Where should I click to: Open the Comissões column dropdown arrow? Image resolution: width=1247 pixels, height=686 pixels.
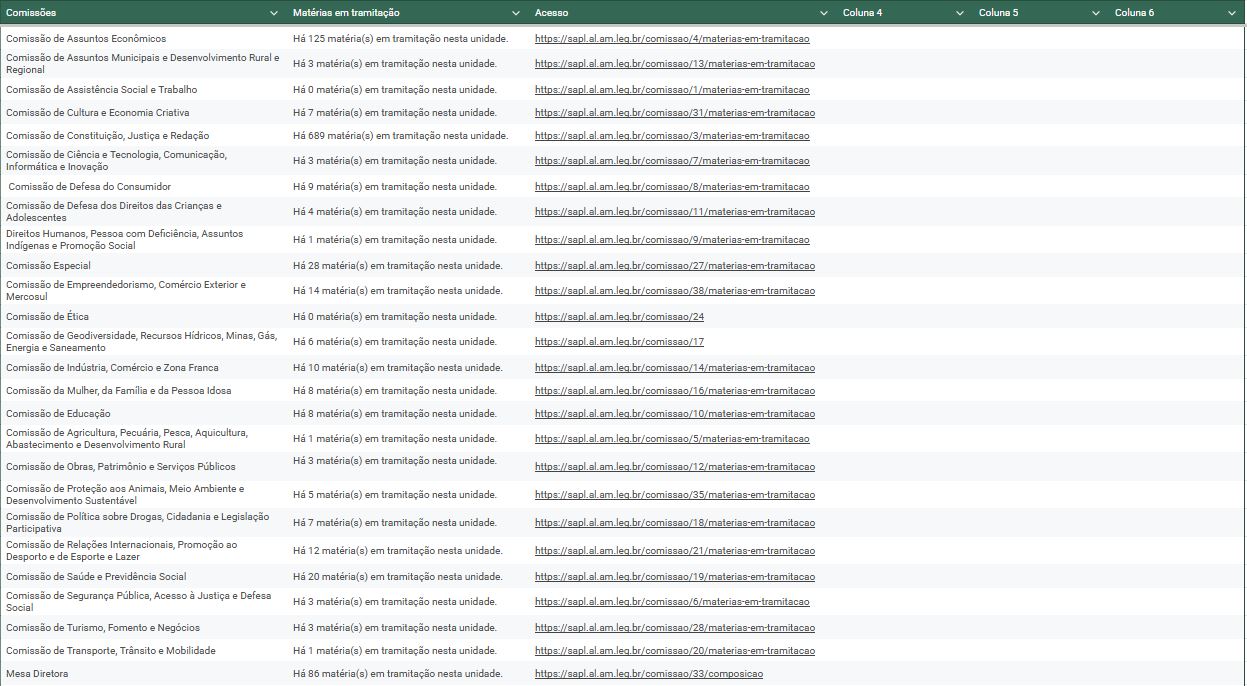(274, 13)
